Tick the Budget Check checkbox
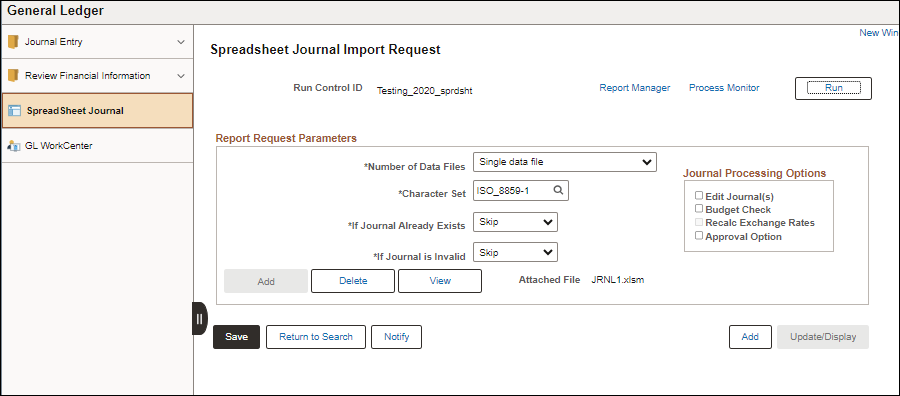 [x=699, y=209]
